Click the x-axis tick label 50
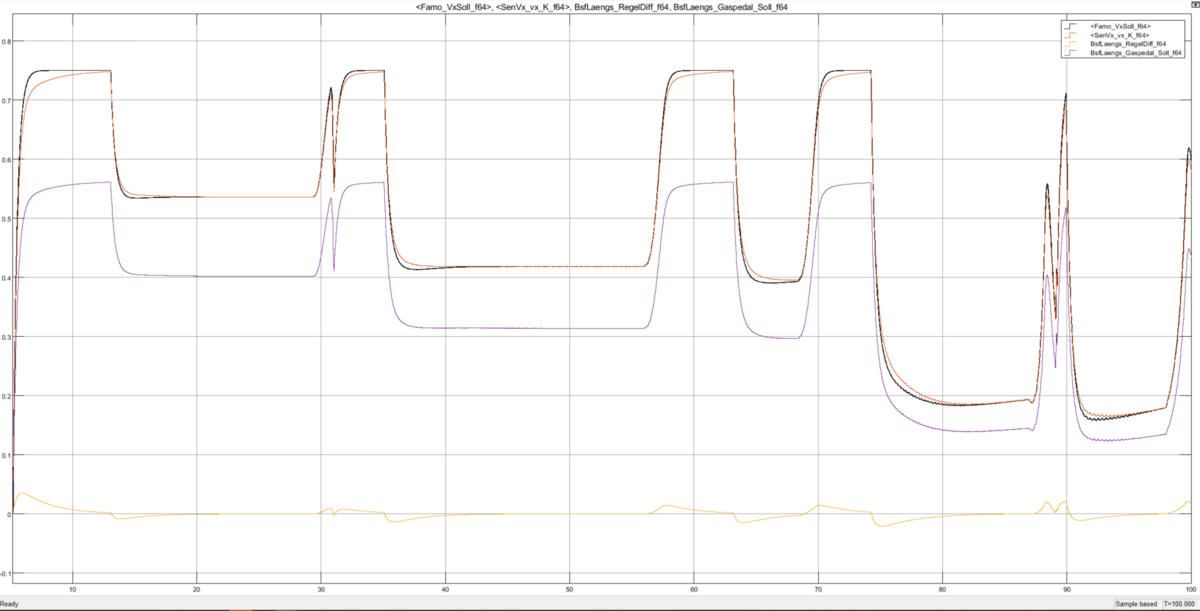Viewport: 1200px width, 611px height. pos(569,590)
